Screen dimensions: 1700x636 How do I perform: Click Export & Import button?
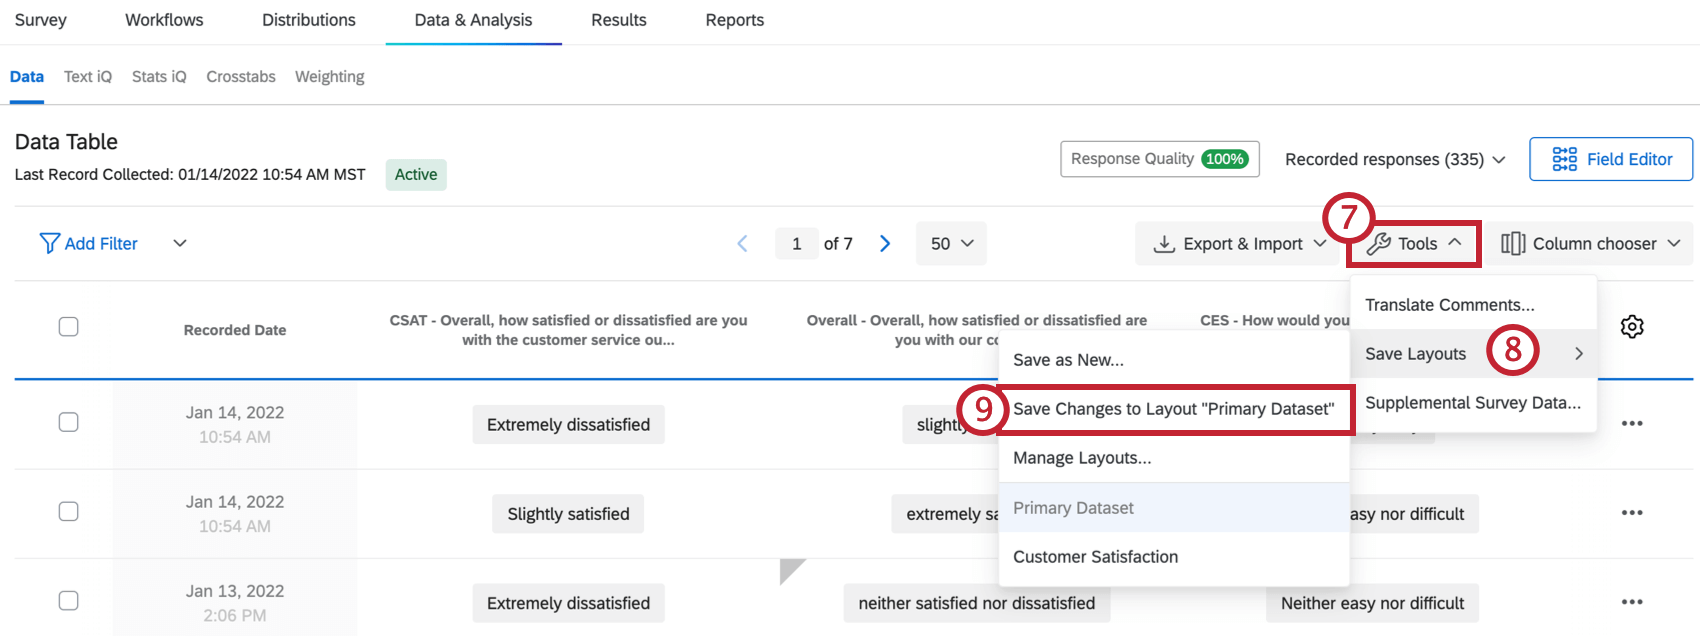(1240, 244)
